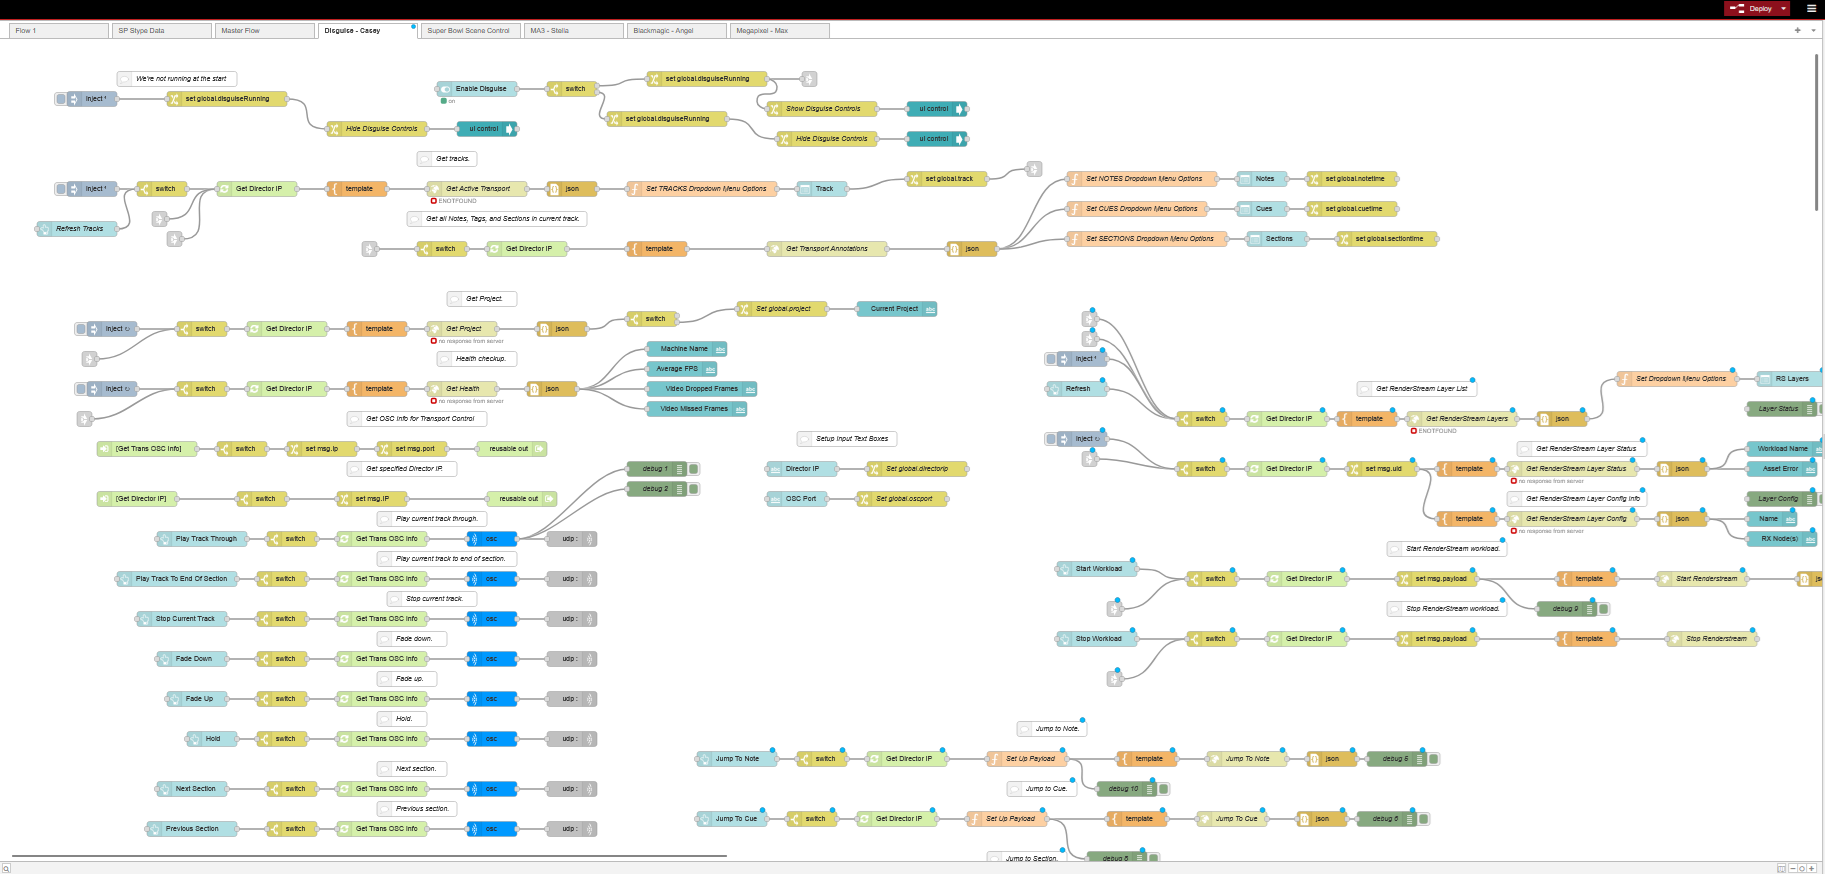Select the Fade Down button node

coord(192,659)
